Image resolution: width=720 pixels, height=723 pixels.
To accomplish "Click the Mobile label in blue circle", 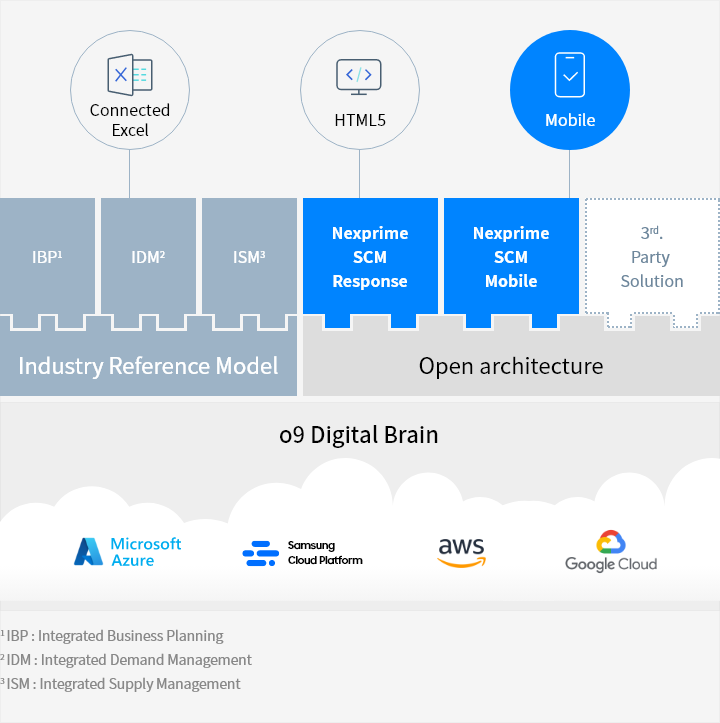I will 569,120.
